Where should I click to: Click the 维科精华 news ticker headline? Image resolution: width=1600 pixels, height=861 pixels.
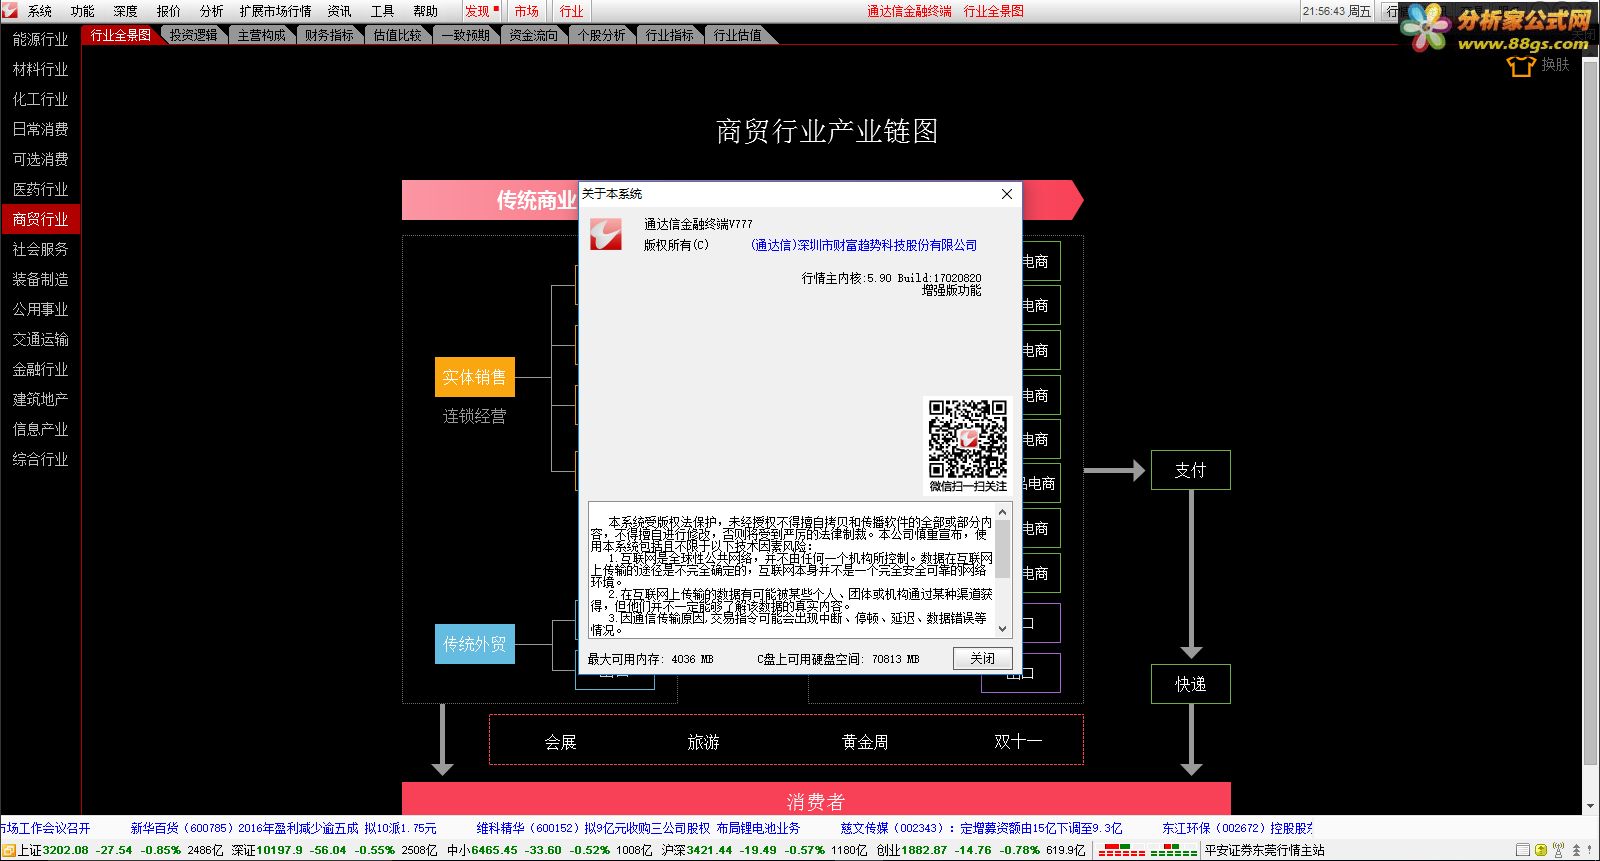tap(638, 828)
